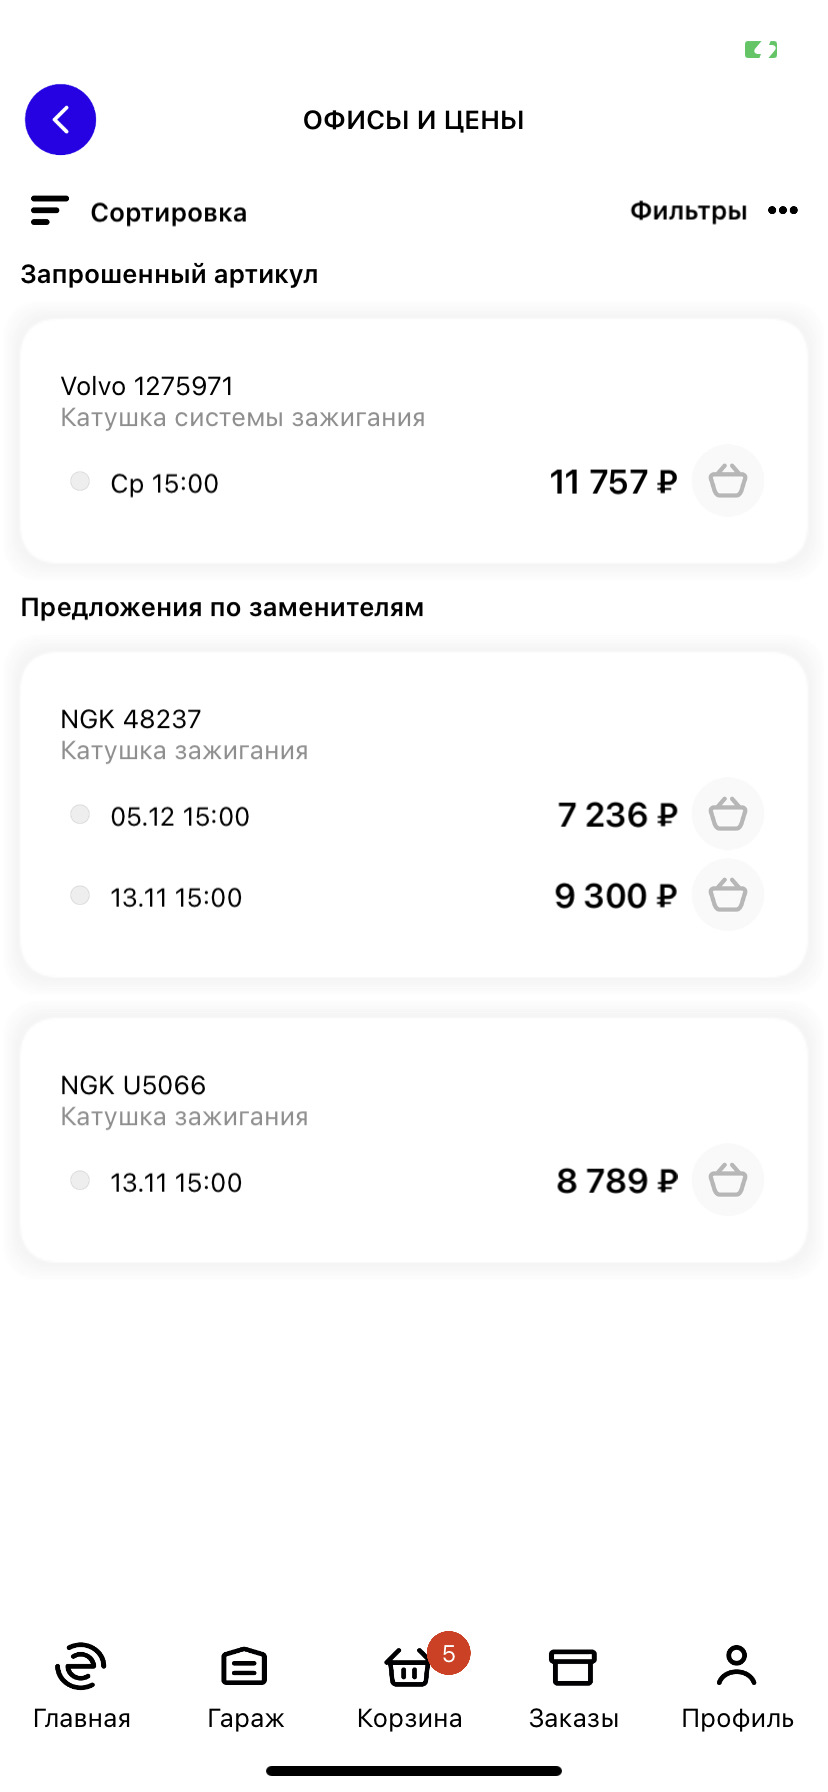Open the NGK U5066 item title

pyautogui.click(x=133, y=1085)
